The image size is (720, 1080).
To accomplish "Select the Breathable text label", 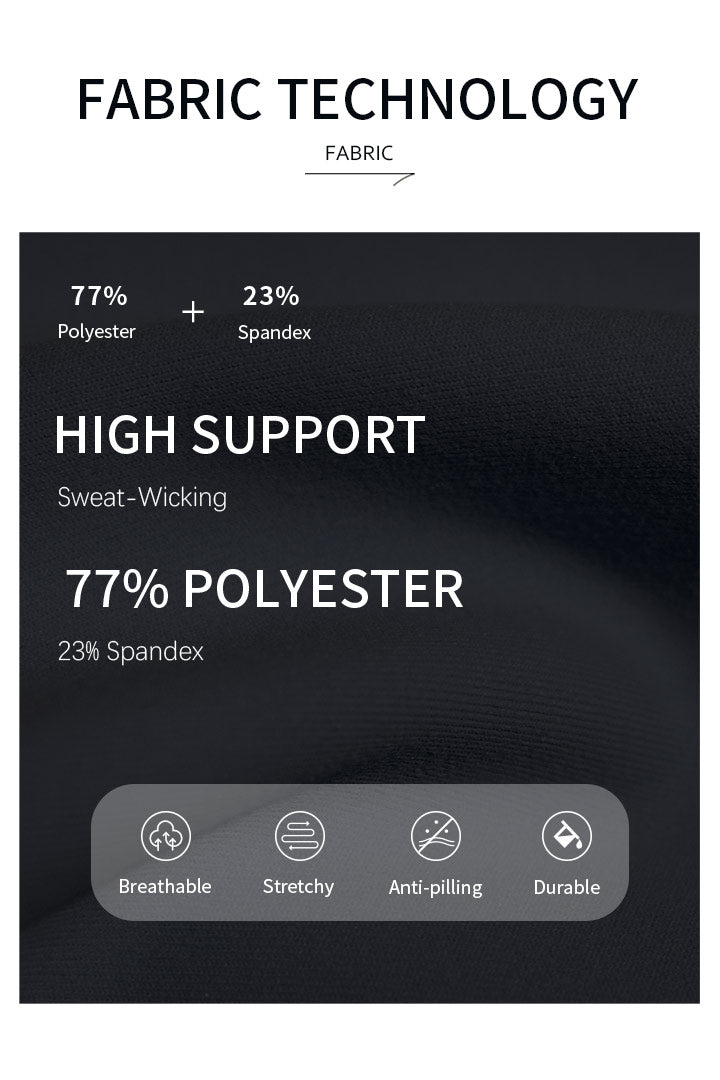I will coord(165,887).
